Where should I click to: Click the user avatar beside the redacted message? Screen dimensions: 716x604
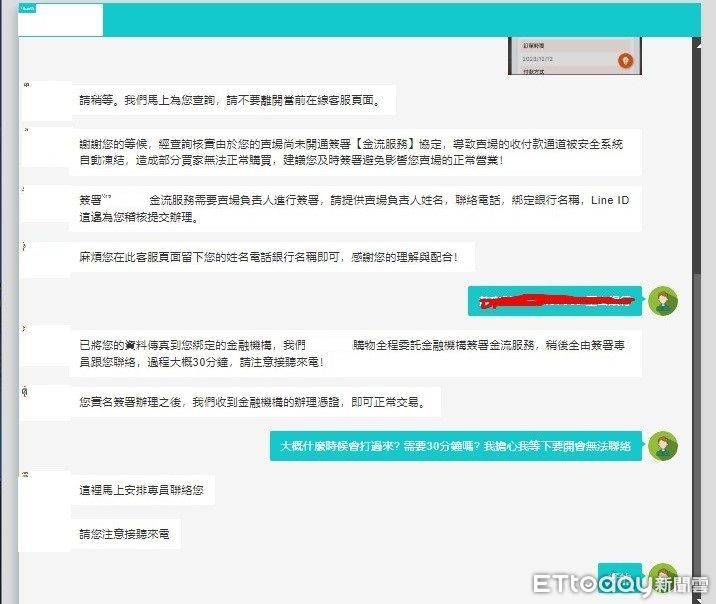[662, 300]
